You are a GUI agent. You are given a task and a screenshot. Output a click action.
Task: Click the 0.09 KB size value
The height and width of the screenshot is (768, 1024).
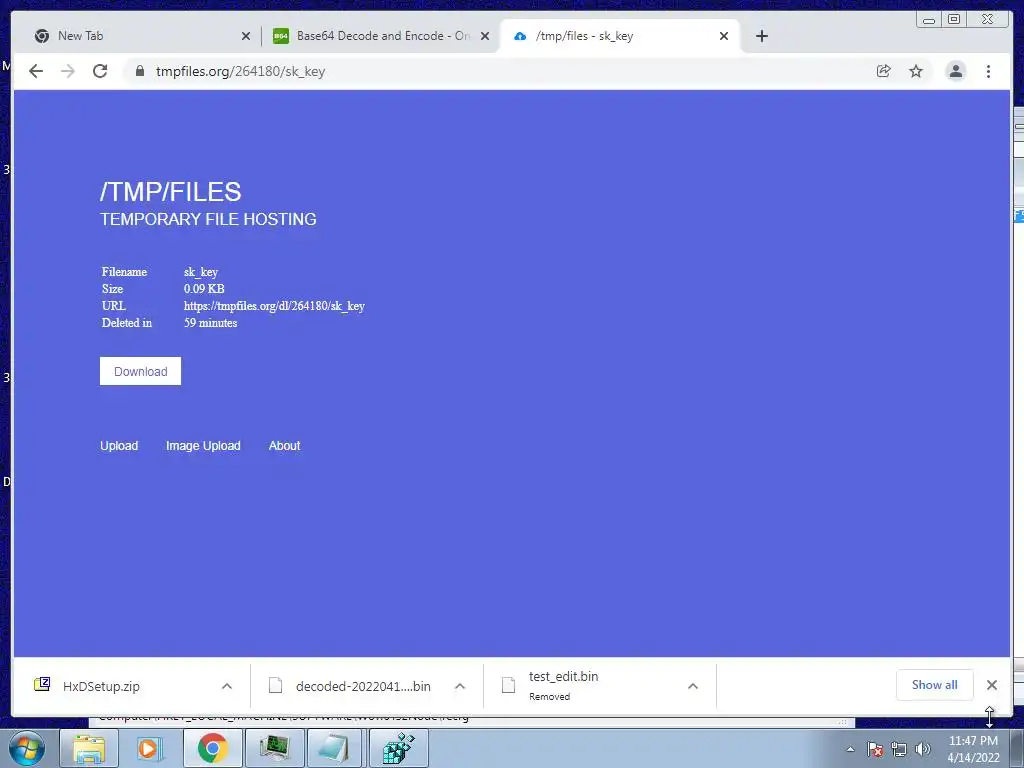204,289
